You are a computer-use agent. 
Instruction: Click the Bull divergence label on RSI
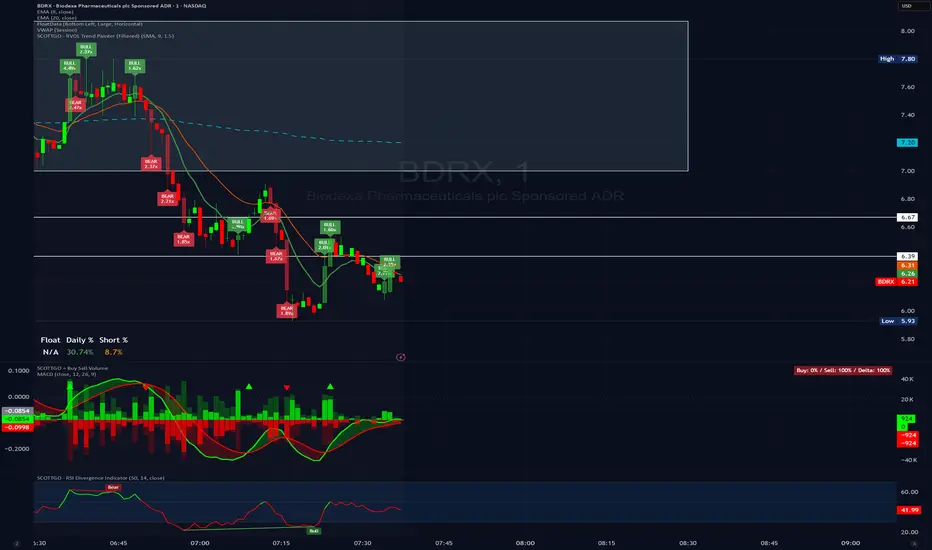(314, 531)
